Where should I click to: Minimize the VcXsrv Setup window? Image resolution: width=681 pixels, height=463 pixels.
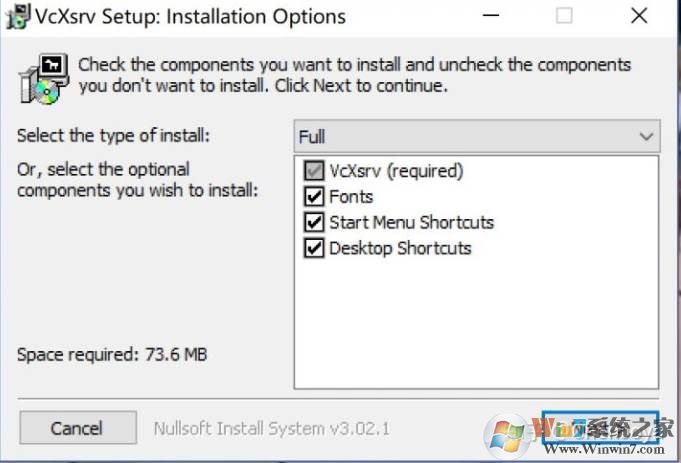490,17
